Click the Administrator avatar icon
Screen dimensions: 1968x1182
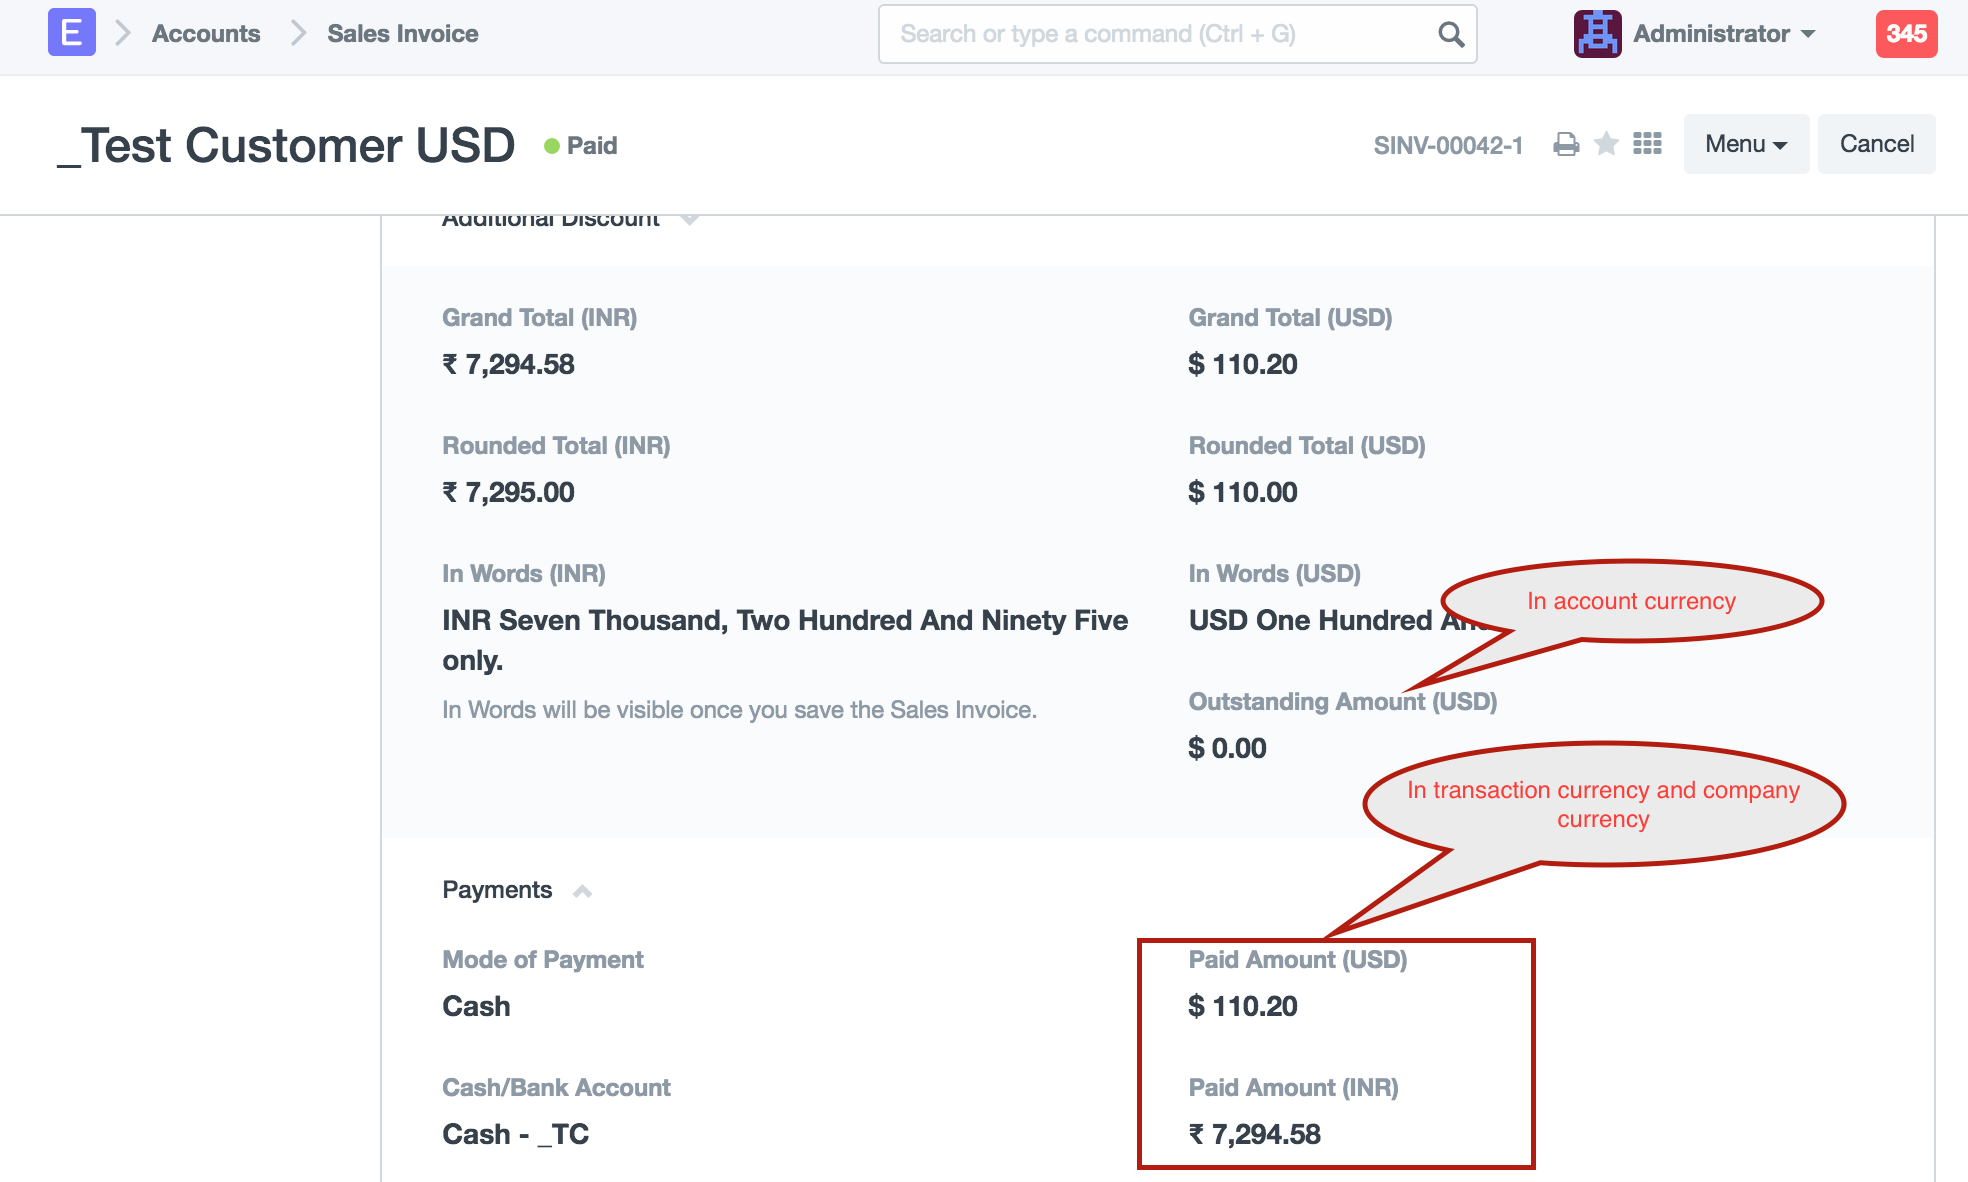(1597, 34)
